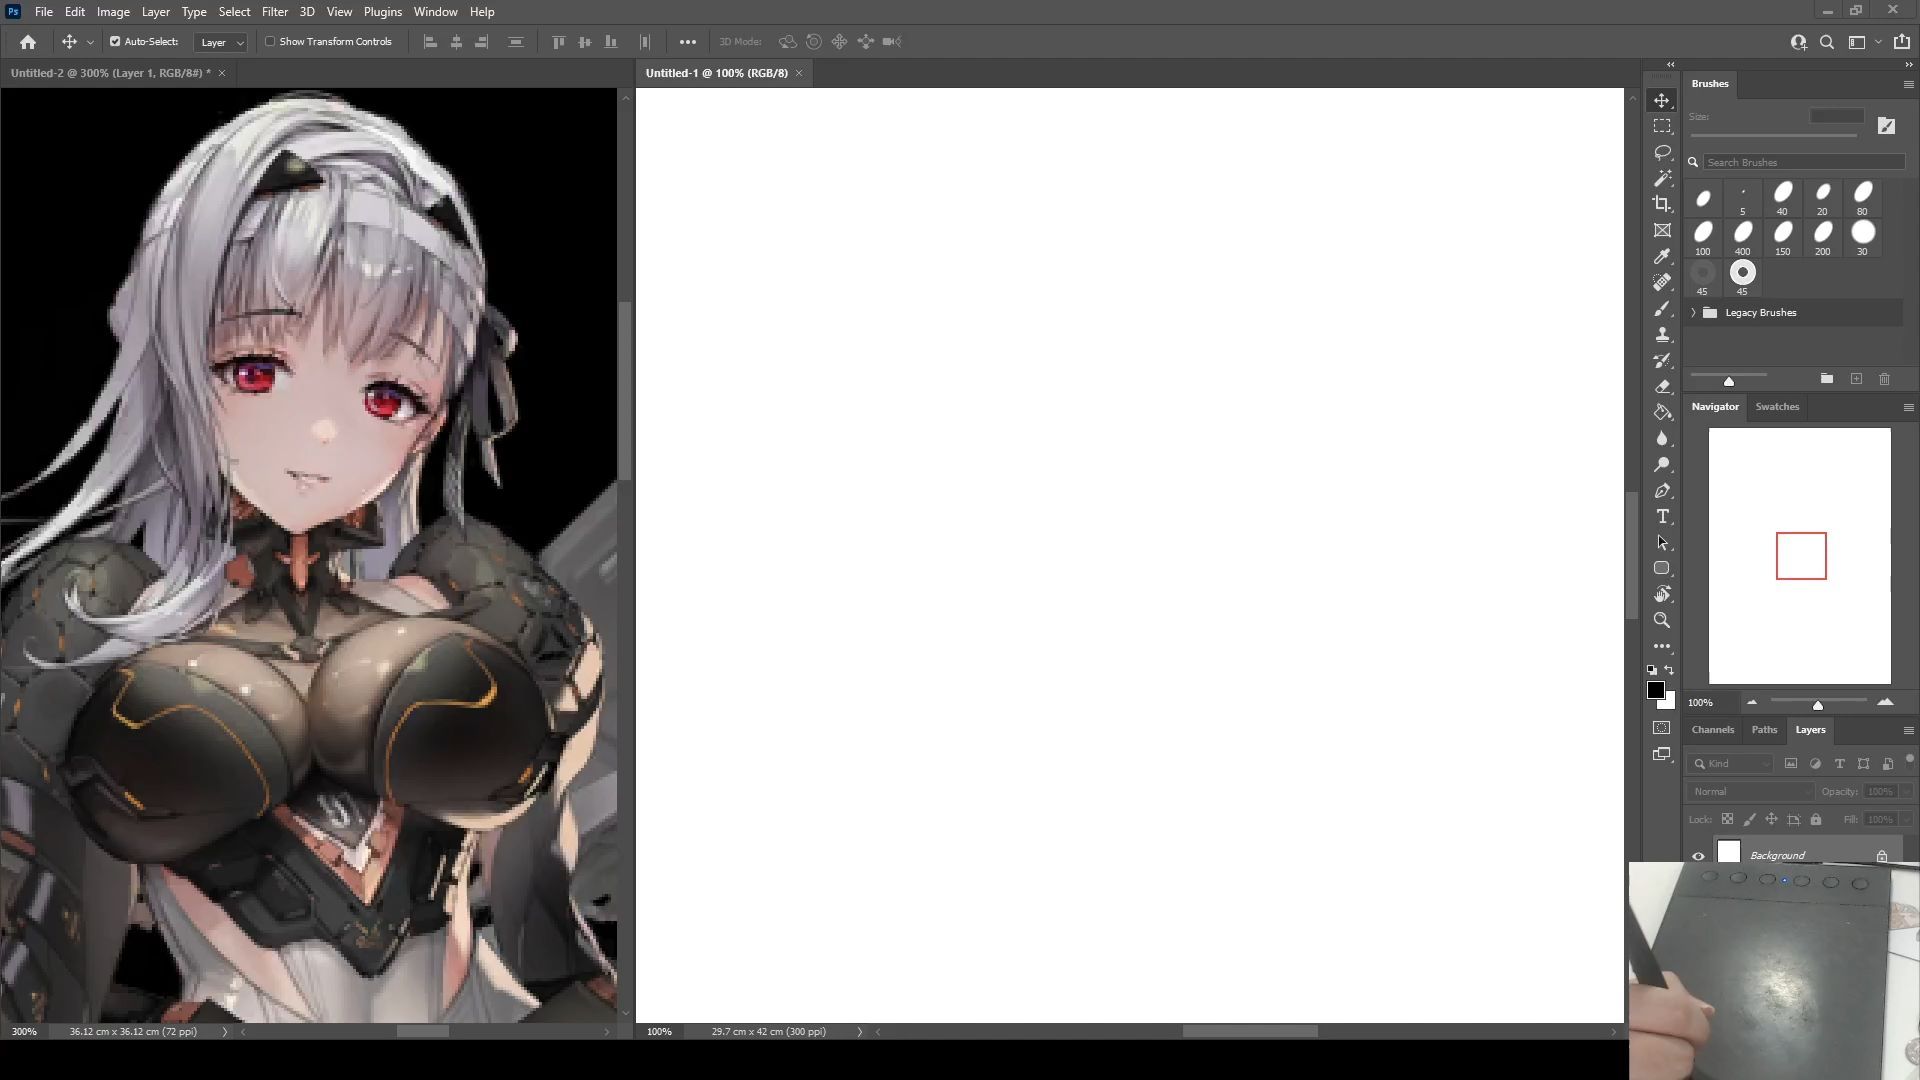Viewport: 1920px width, 1080px height.
Task: Select the Frame tool
Action: [1662, 230]
